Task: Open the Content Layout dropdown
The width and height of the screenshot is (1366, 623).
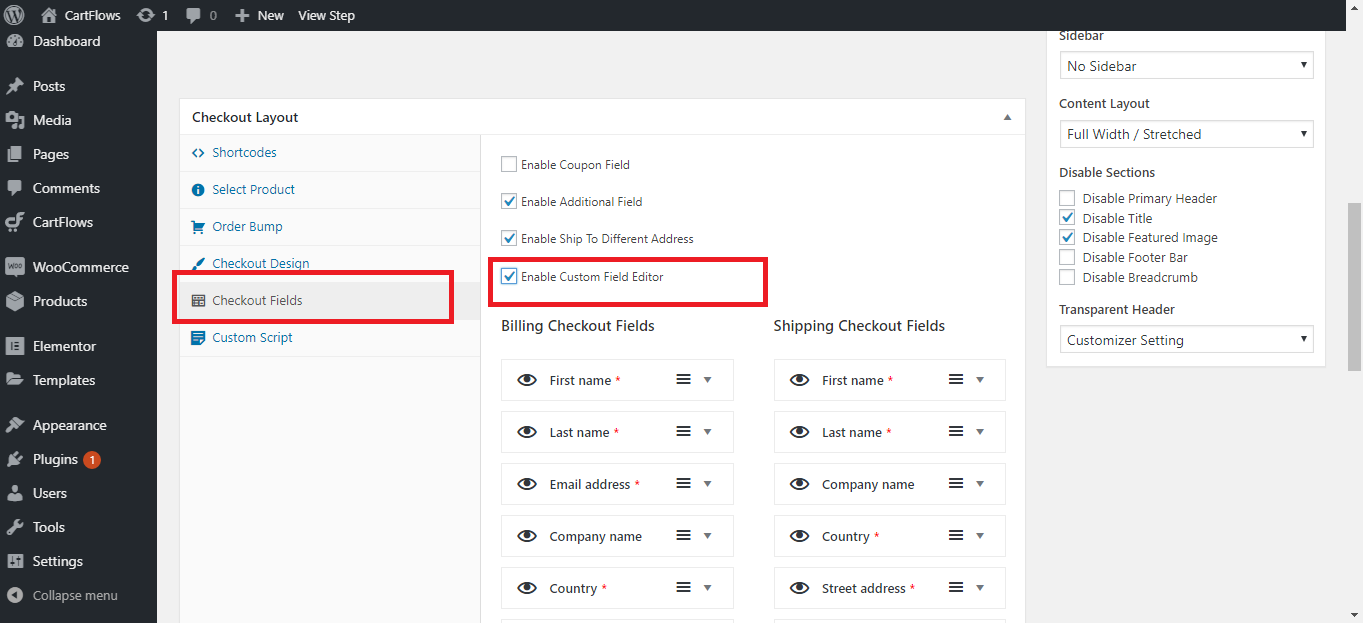Action: [1185, 133]
